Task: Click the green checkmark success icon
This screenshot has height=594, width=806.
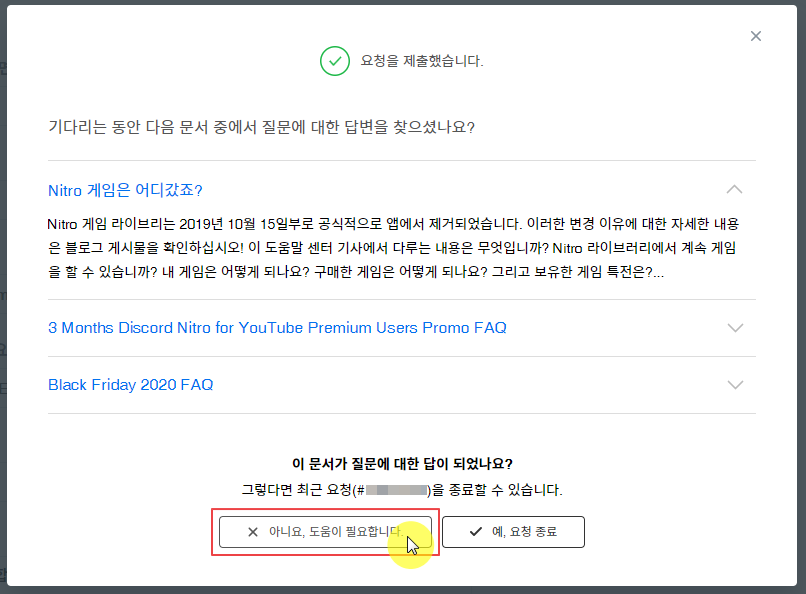Action: click(x=335, y=61)
